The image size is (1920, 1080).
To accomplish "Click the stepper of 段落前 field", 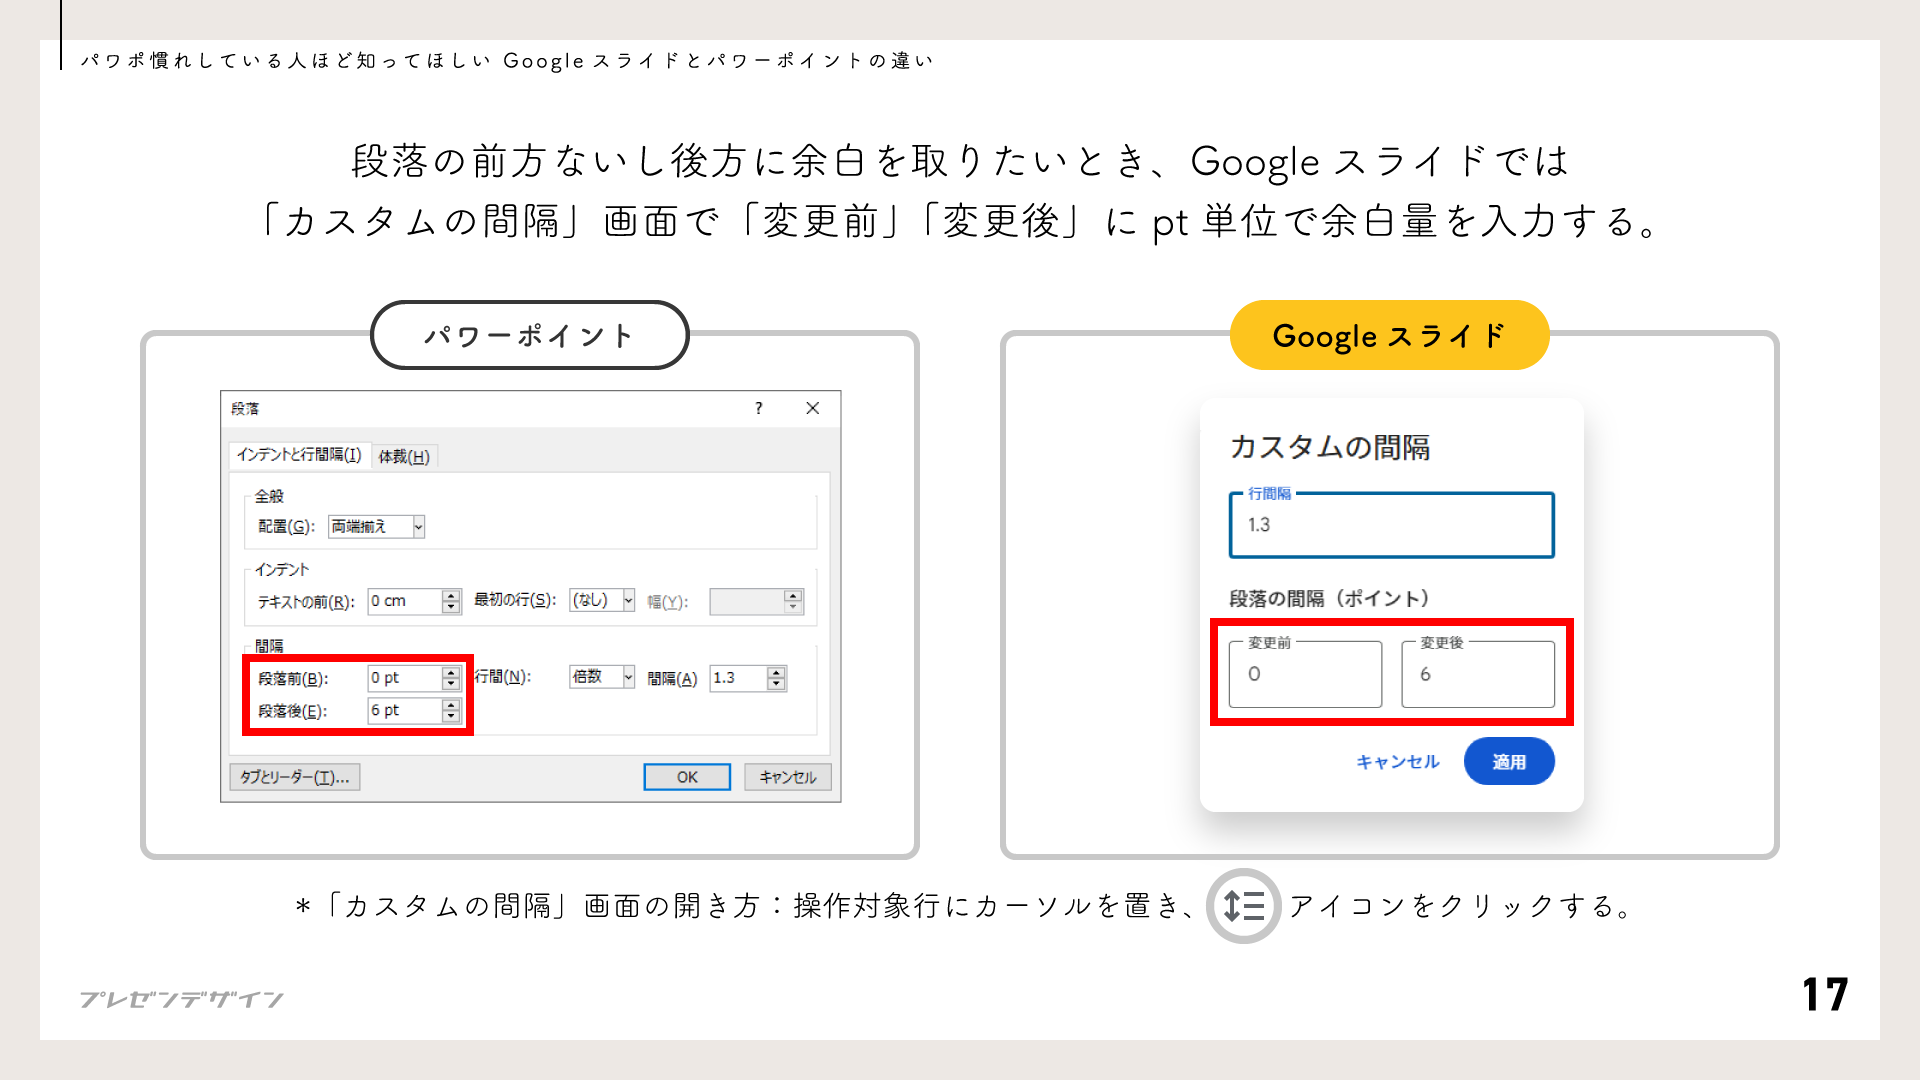I will point(451,678).
